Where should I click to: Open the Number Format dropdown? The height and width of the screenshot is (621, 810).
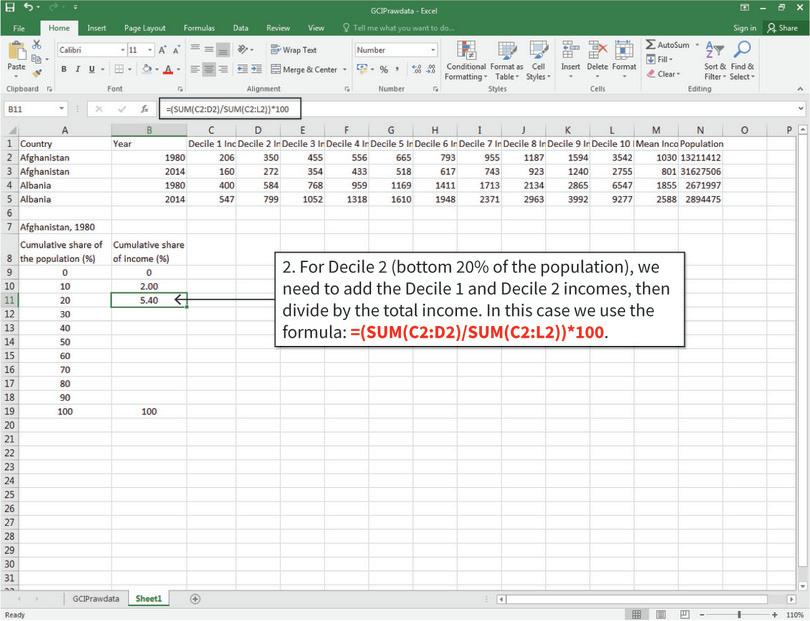pos(435,49)
